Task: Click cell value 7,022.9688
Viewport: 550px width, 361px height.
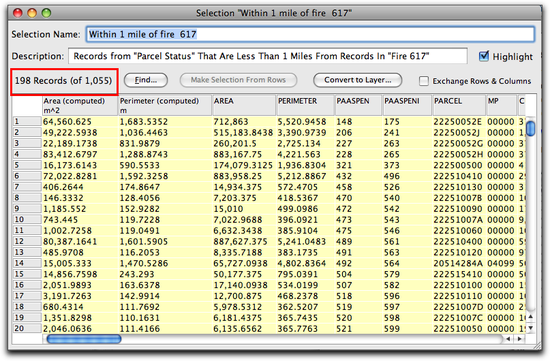Action: pyautogui.click(x=238, y=220)
